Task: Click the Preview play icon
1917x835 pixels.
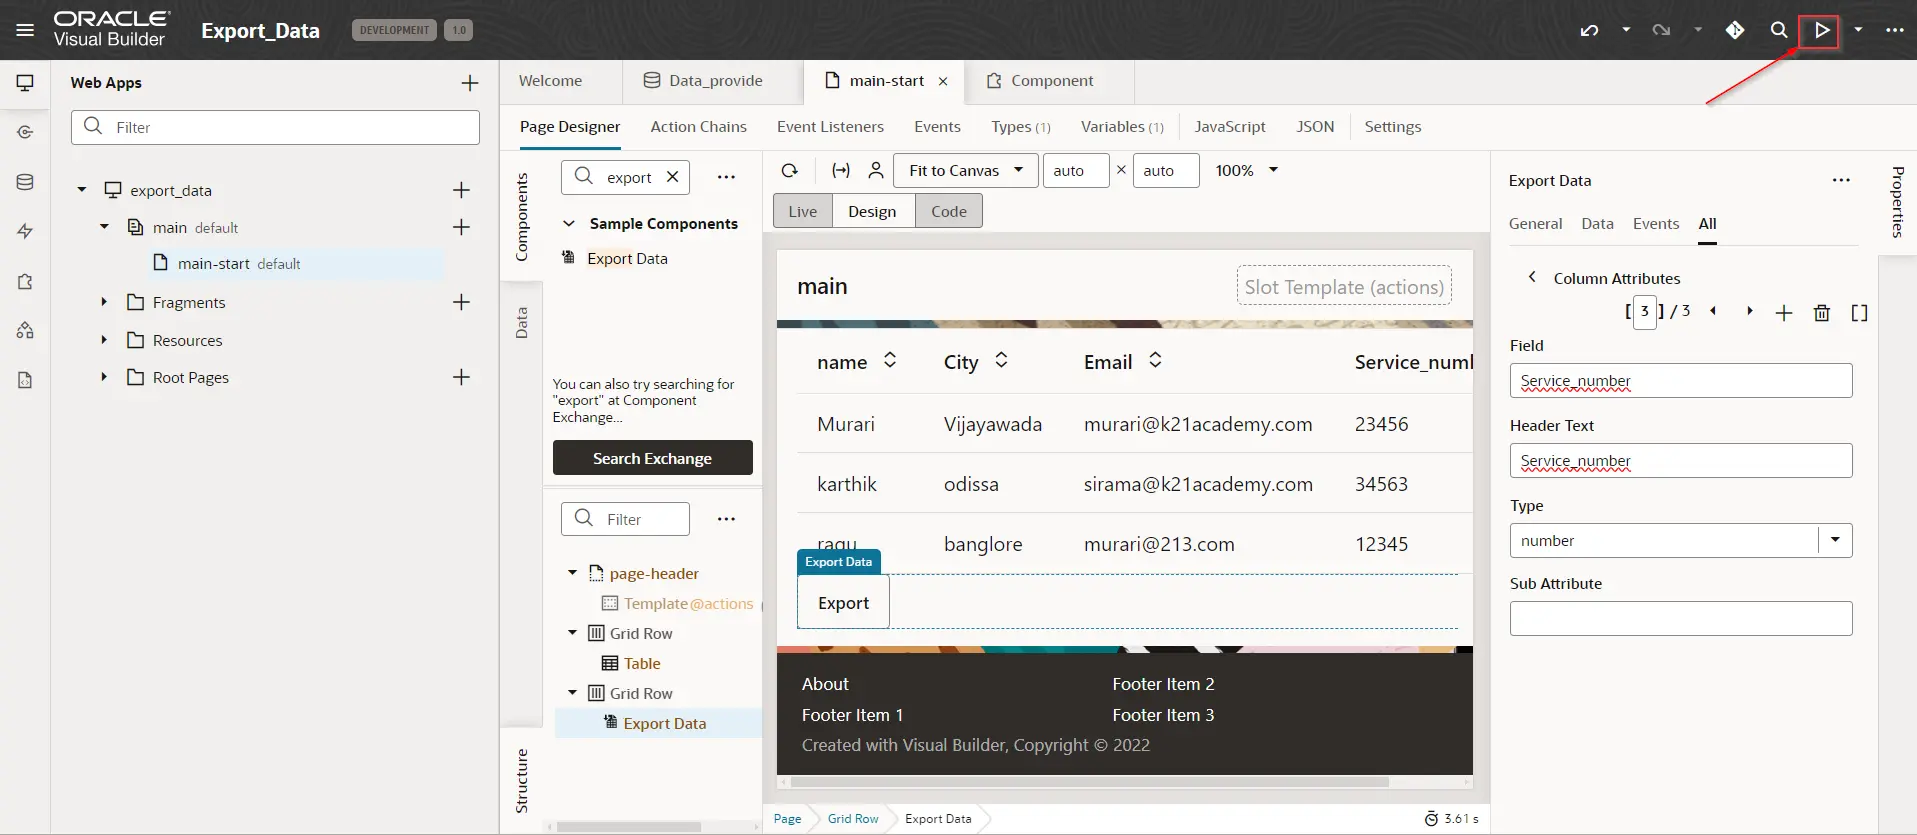Action: pyautogui.click(x=1821, y=30)
